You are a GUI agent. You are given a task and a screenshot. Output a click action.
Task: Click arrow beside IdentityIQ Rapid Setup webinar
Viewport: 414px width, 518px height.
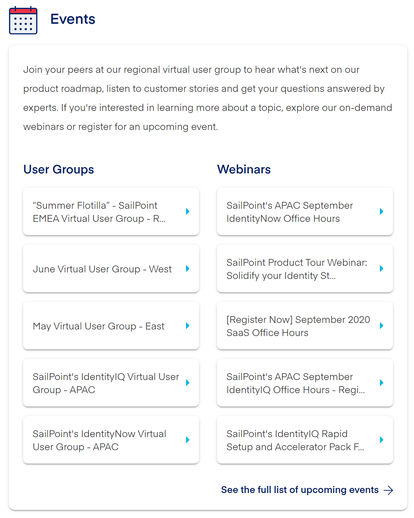pos(382,440)
